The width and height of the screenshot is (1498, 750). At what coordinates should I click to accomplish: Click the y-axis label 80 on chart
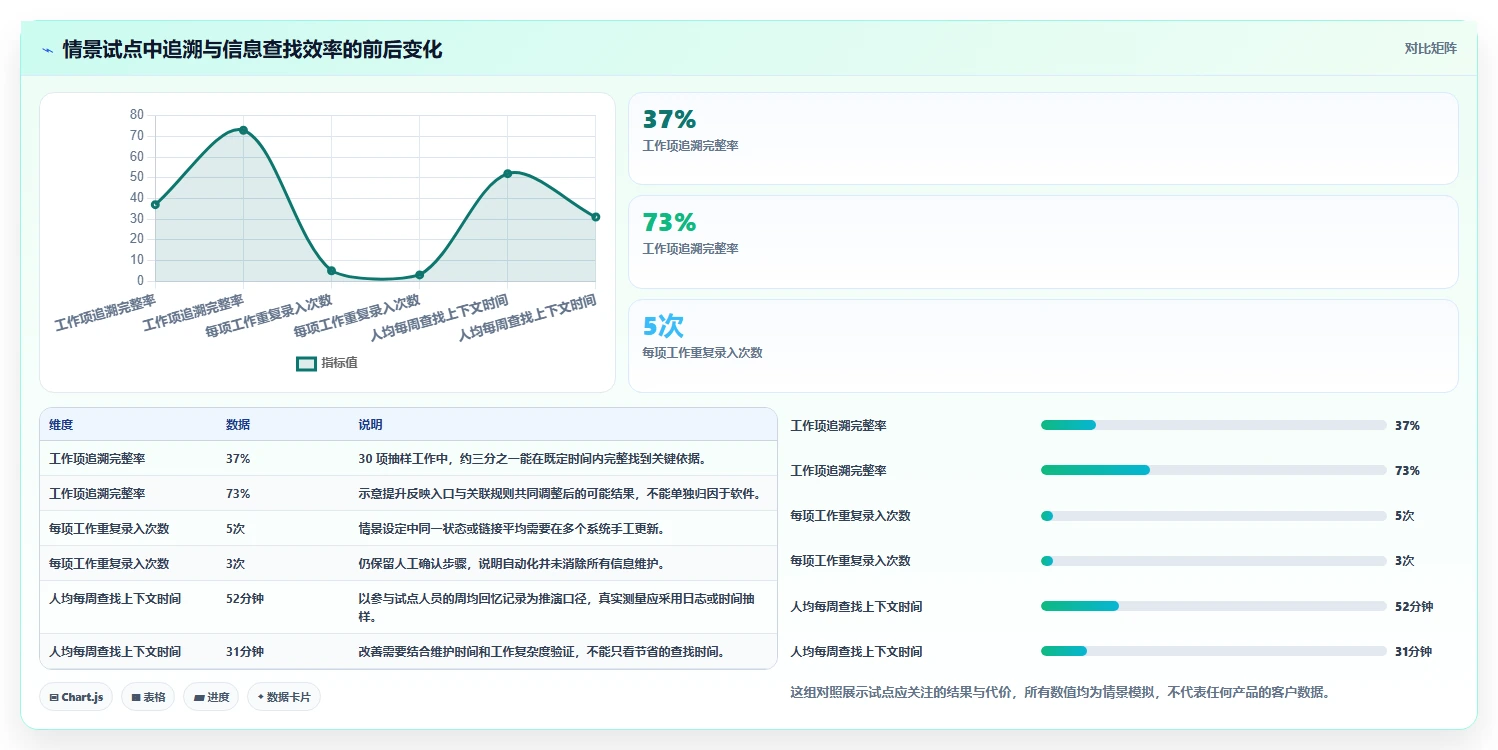coord(137,115)
